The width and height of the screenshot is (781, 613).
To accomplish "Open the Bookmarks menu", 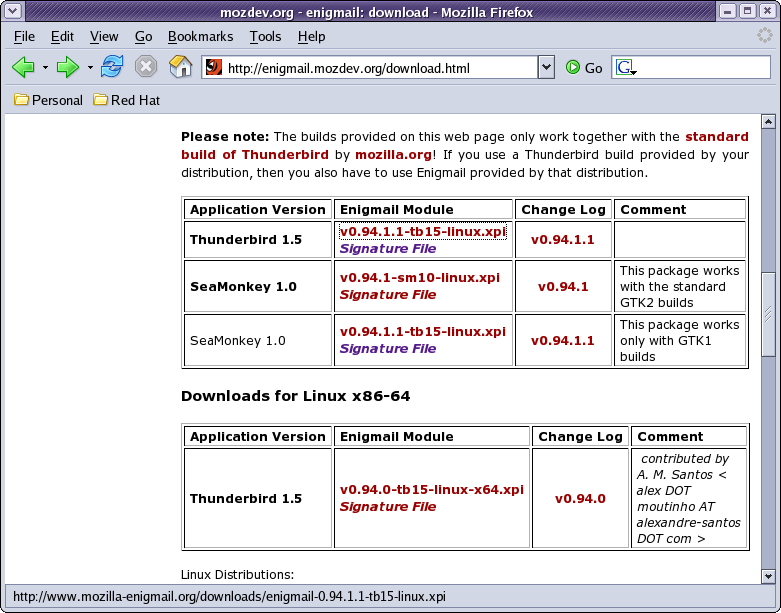I will 200,36.
